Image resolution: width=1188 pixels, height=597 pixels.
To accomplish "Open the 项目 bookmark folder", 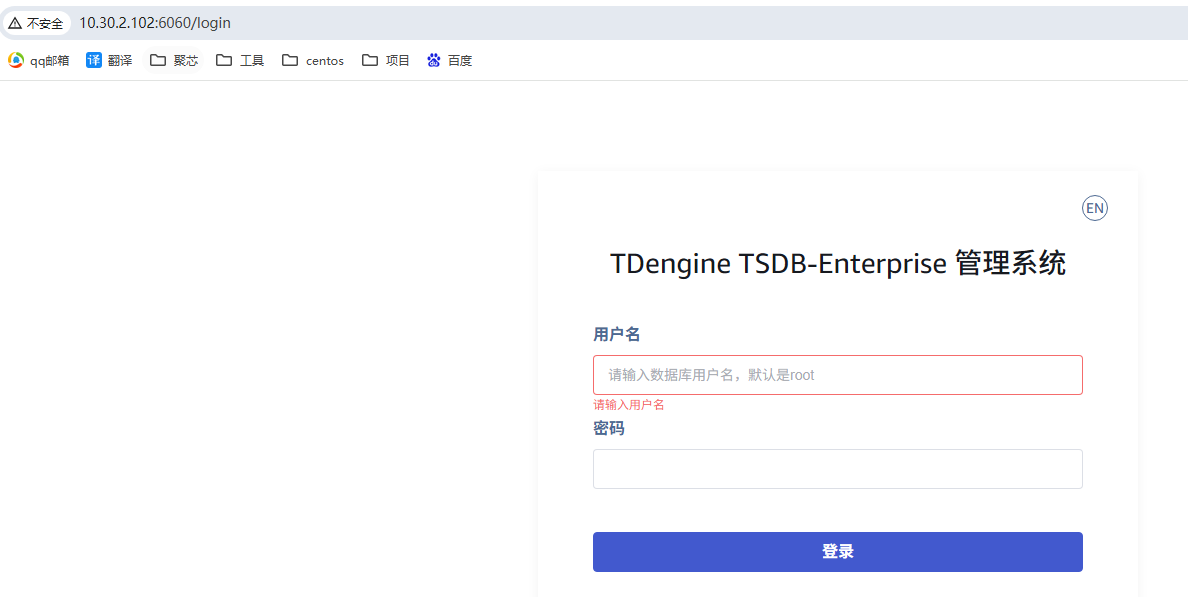I will 386,61.
